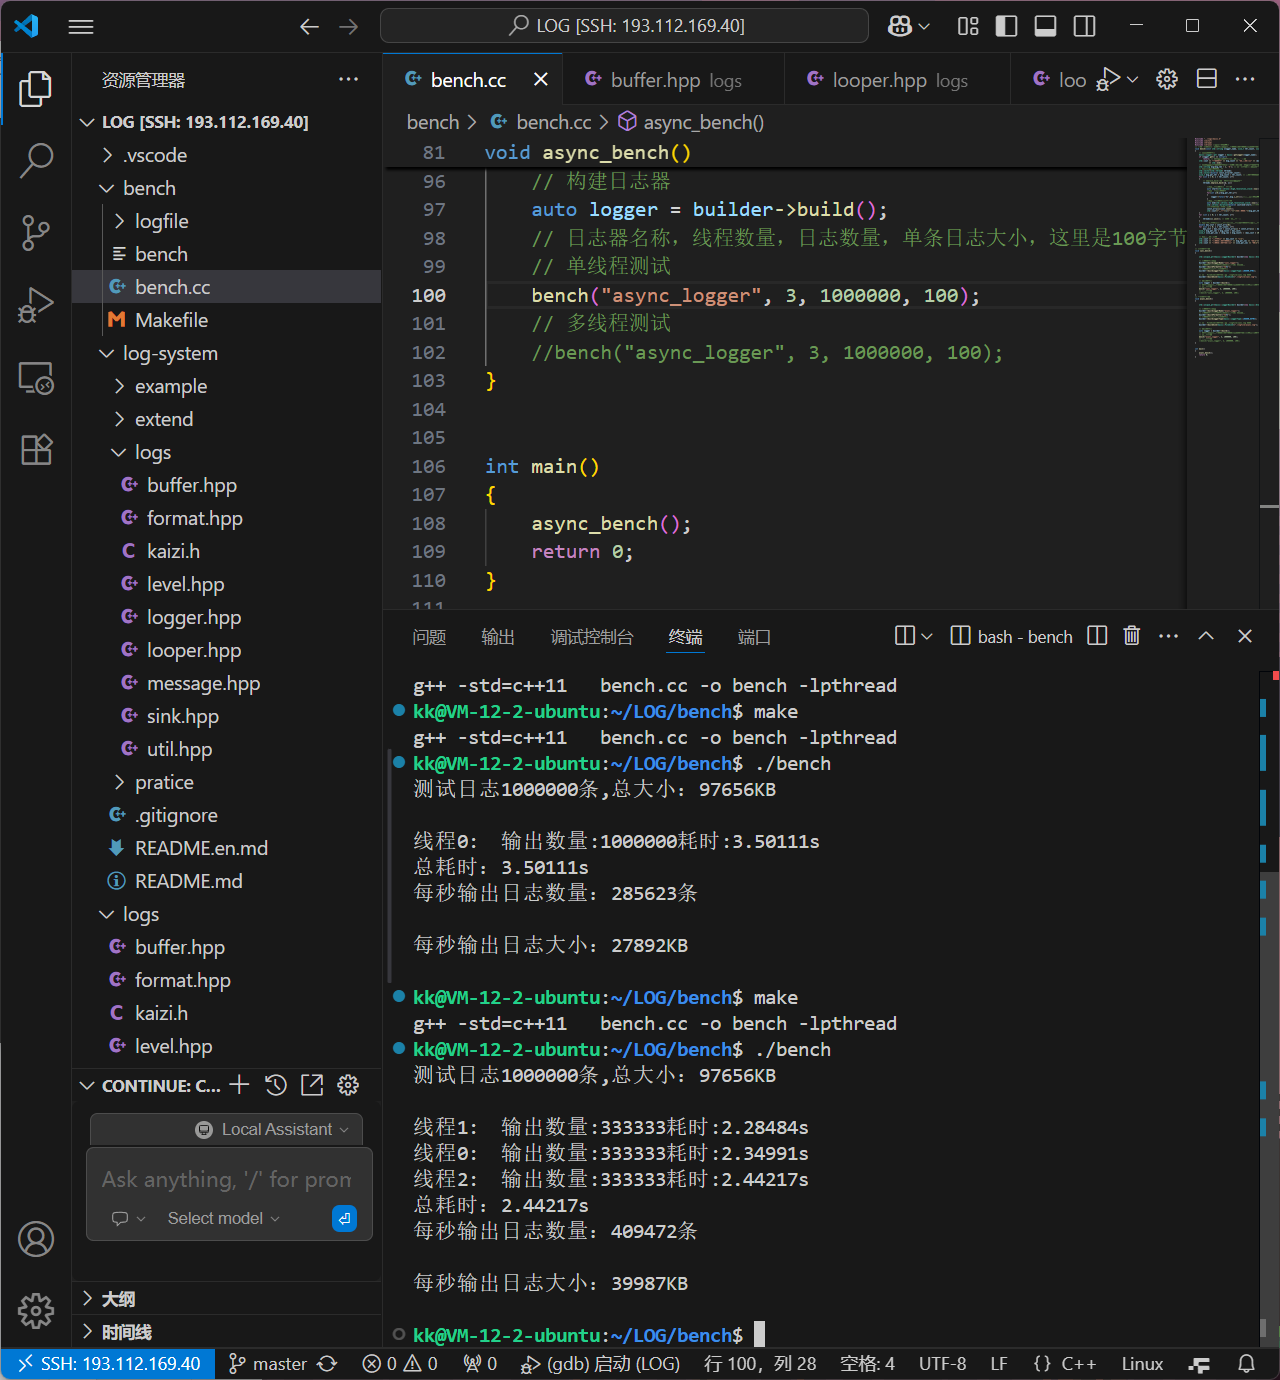Open Continue in a new window
The height and width of the screenshot is (1380, 1280).
[312, 1085]
